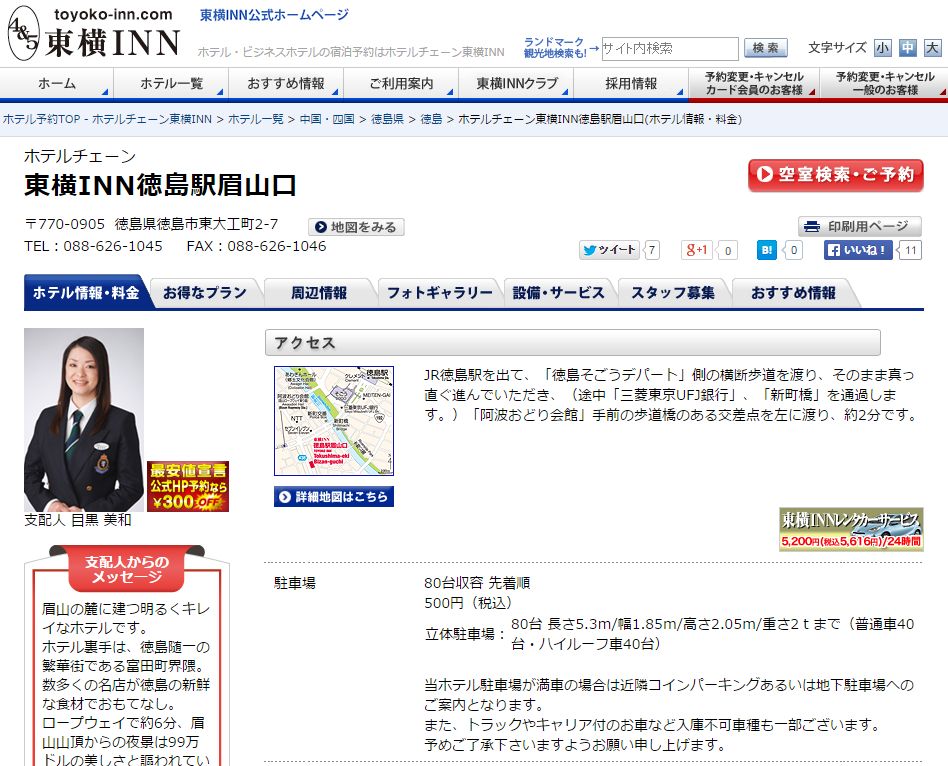Click the hotel name 東横INN徳島駅眉山口 heading
The image size is (948, 766).
pyautogui.click(x=160, y=185)
